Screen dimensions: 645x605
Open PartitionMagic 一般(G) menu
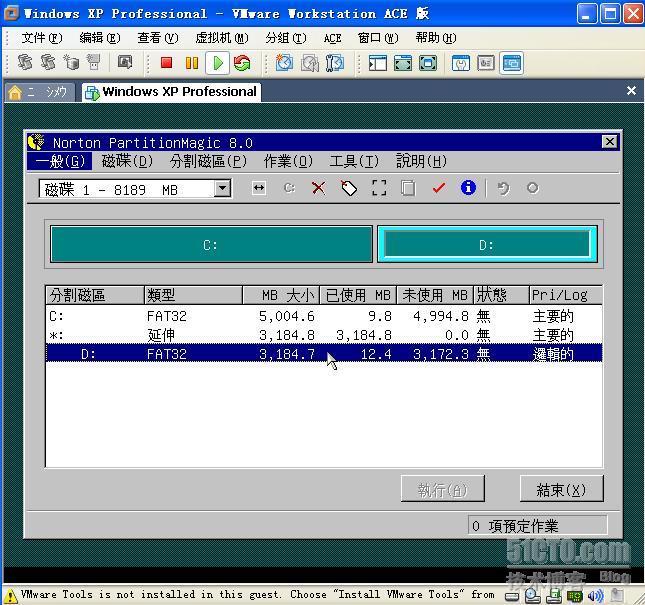coord(60,161)
